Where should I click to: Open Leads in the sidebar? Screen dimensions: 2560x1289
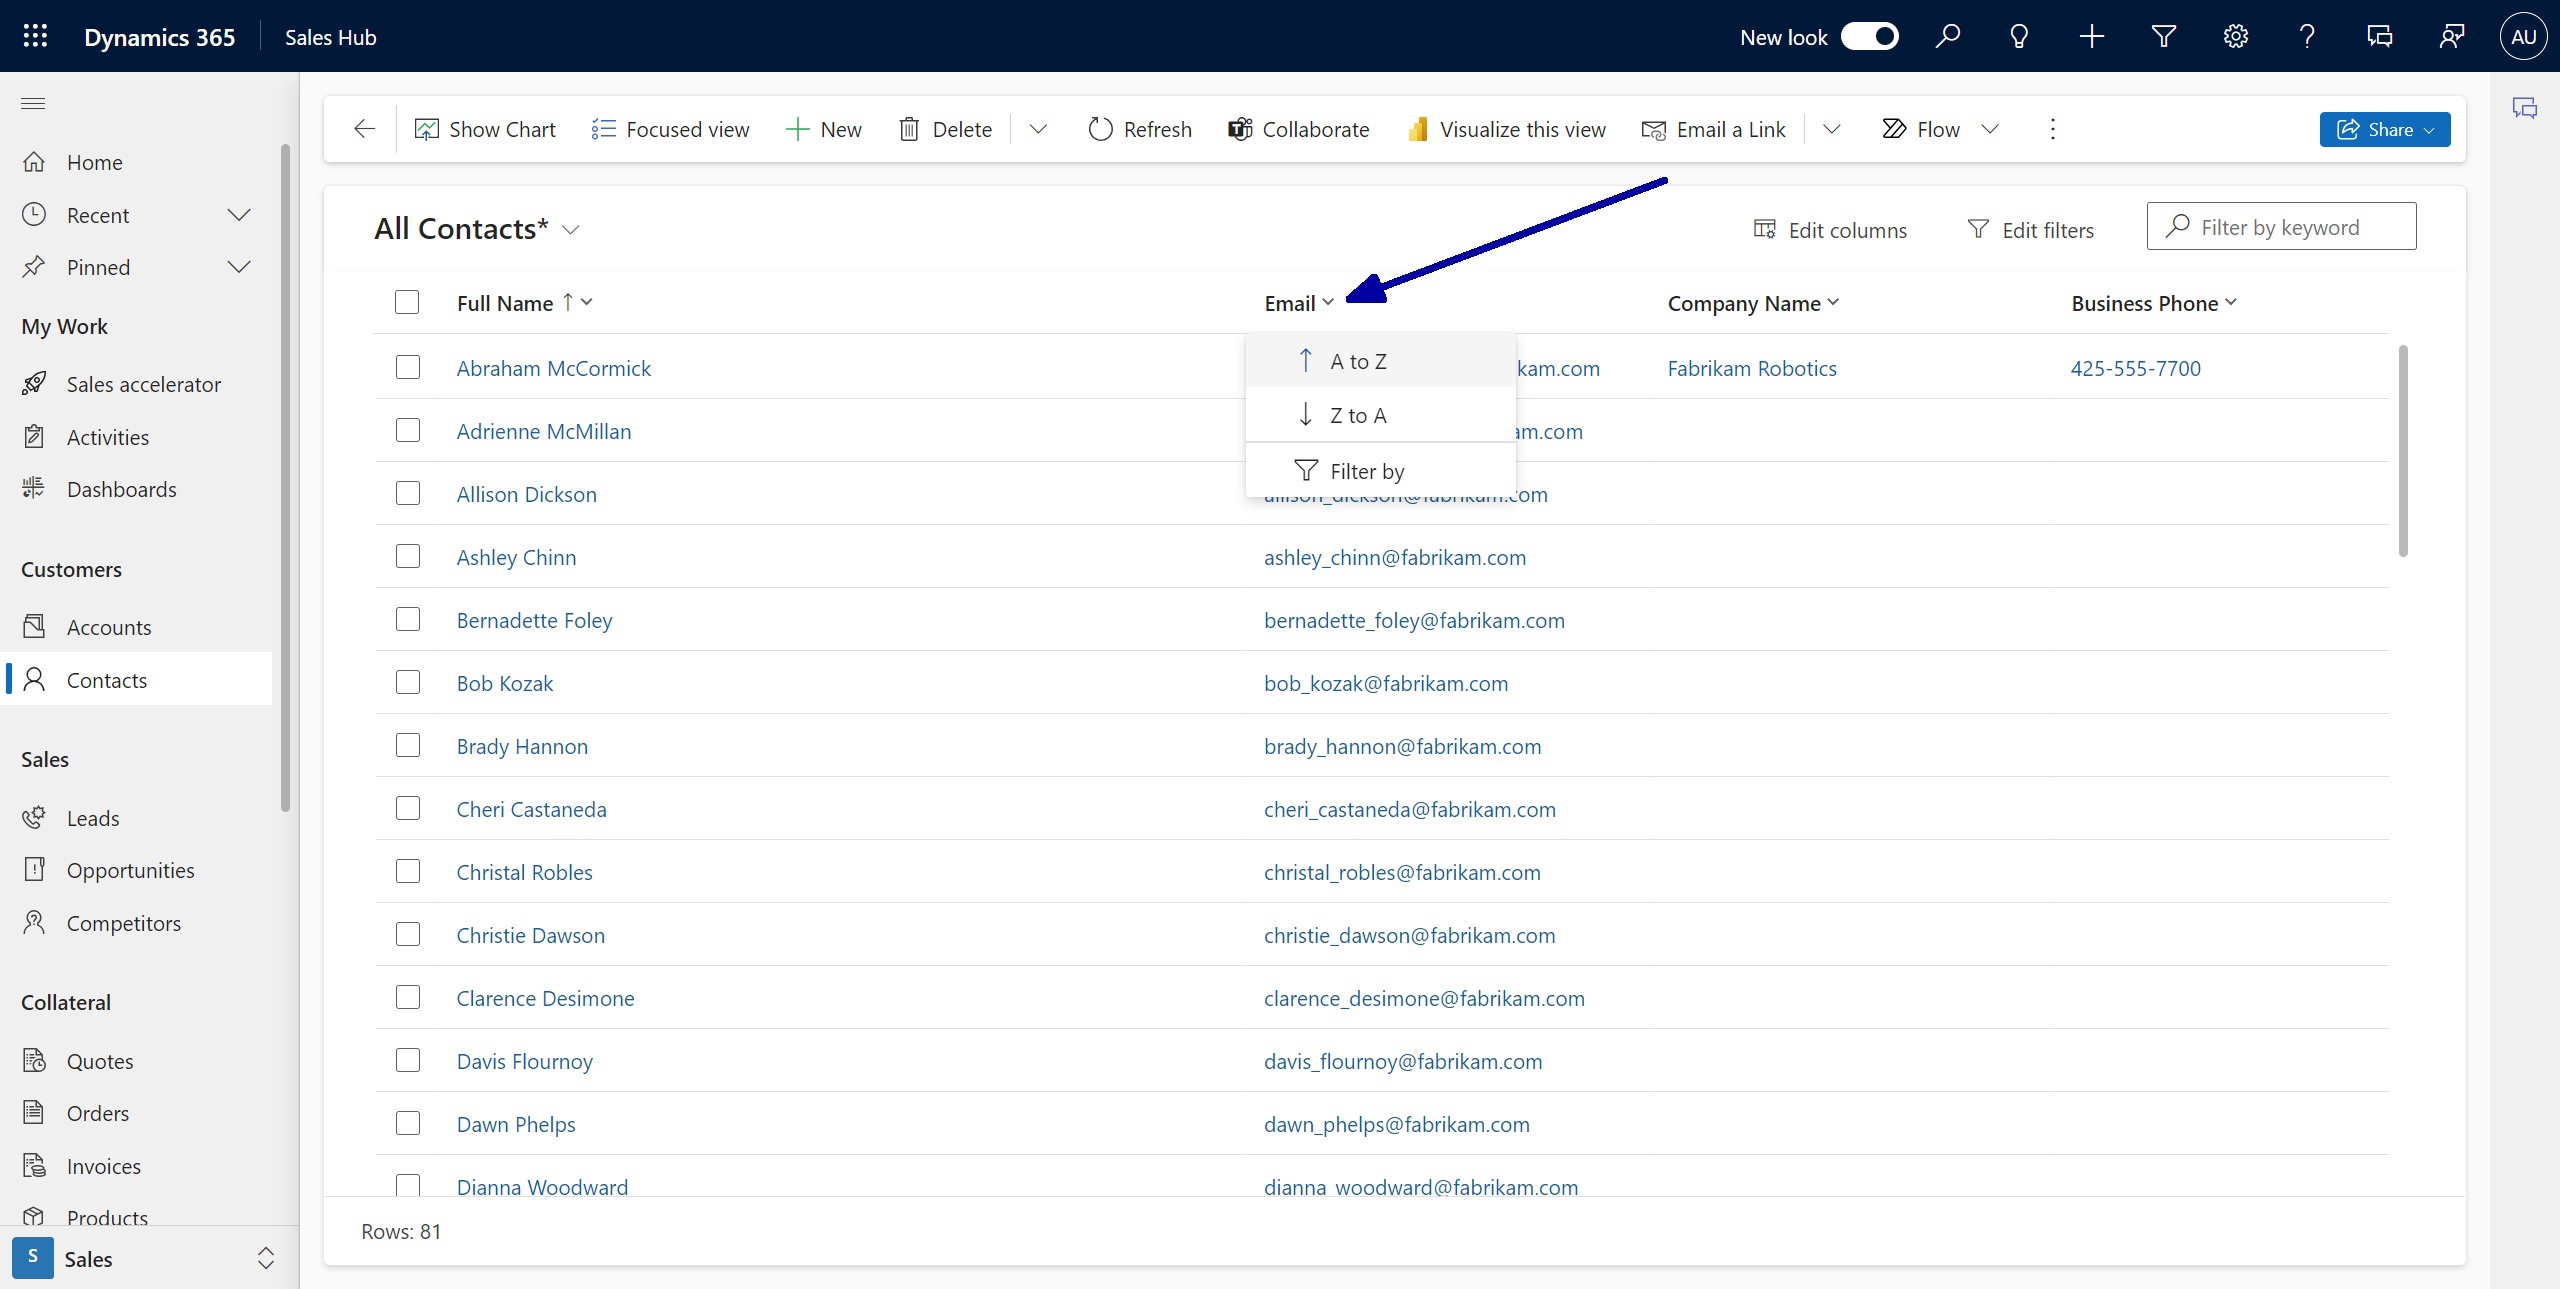(x=136, y=818)
